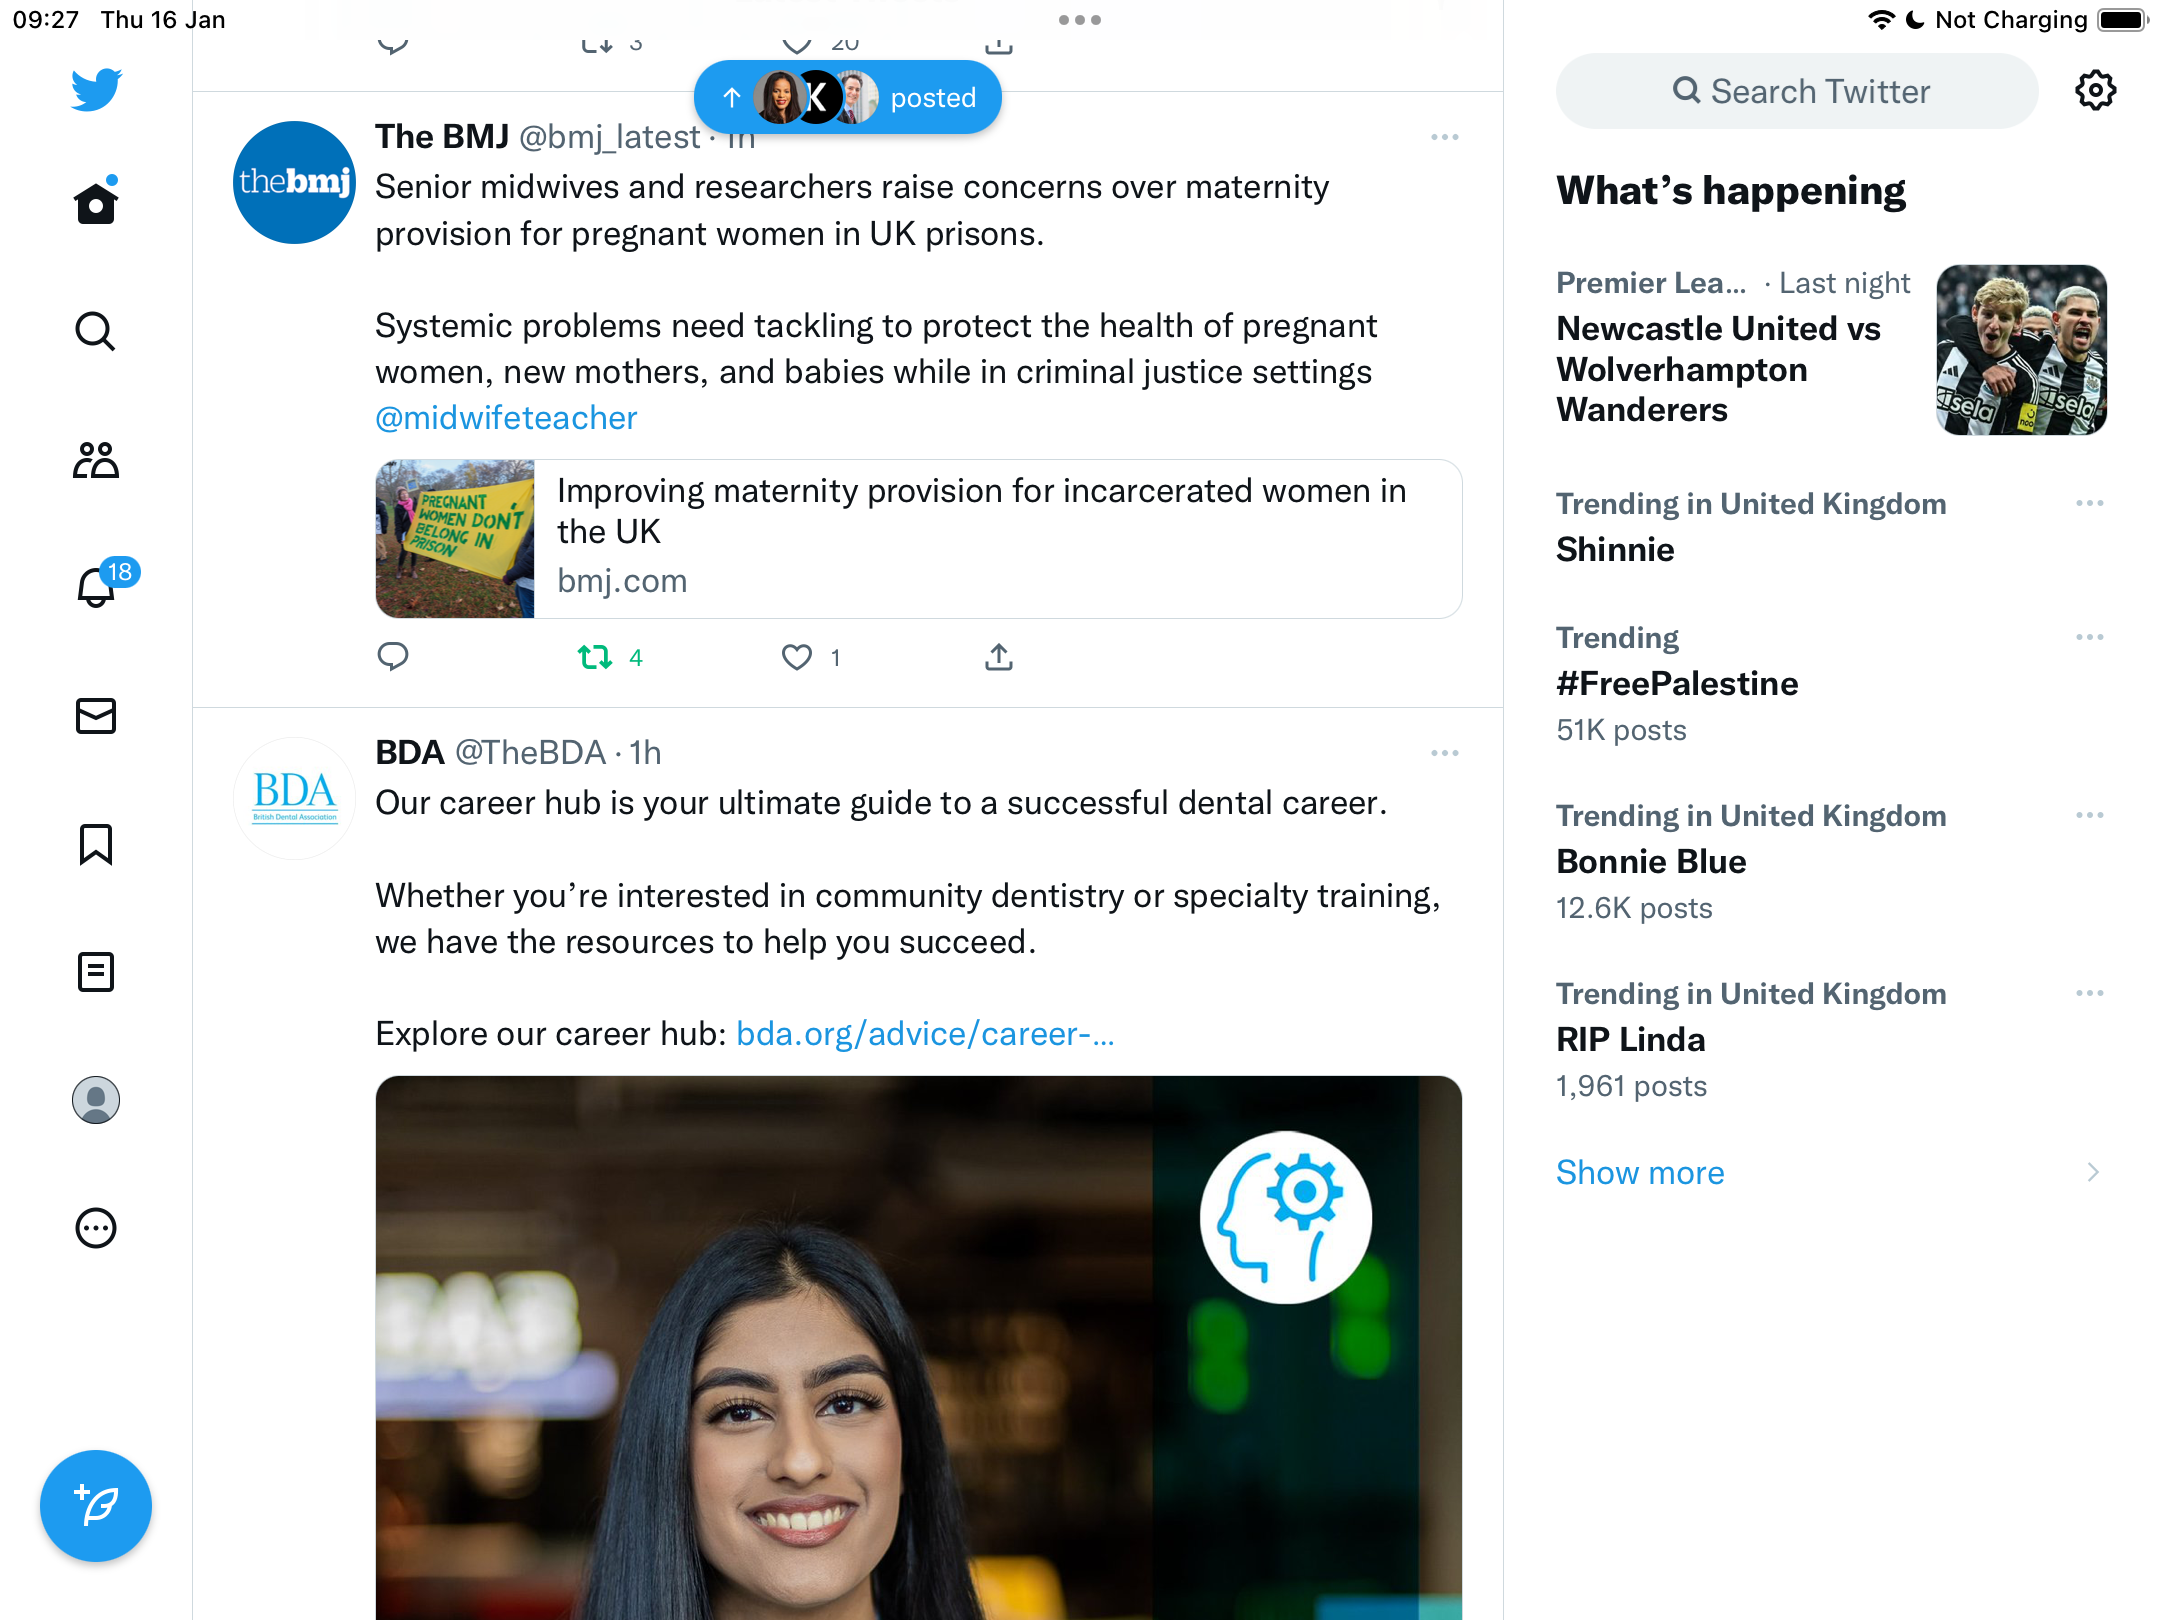Tap the Show more chevron arrow
This screenshot has width=2160, height=1620.
(x=2093, y=1172)
